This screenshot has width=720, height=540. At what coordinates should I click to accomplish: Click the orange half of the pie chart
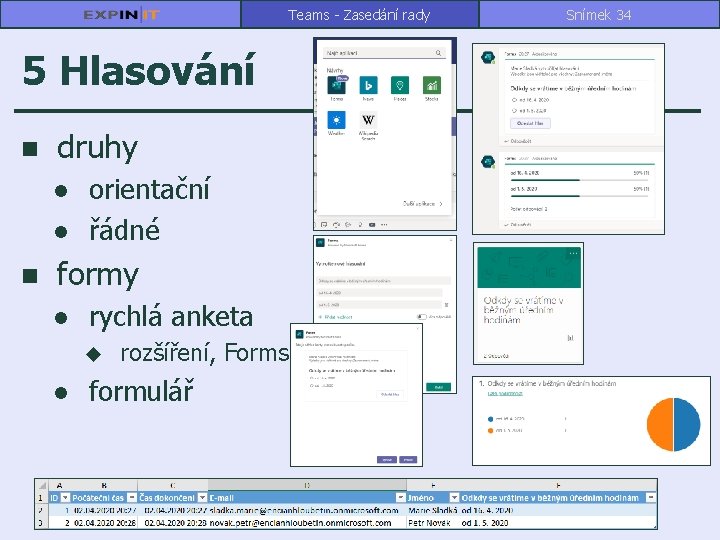(x=659, y=424)
